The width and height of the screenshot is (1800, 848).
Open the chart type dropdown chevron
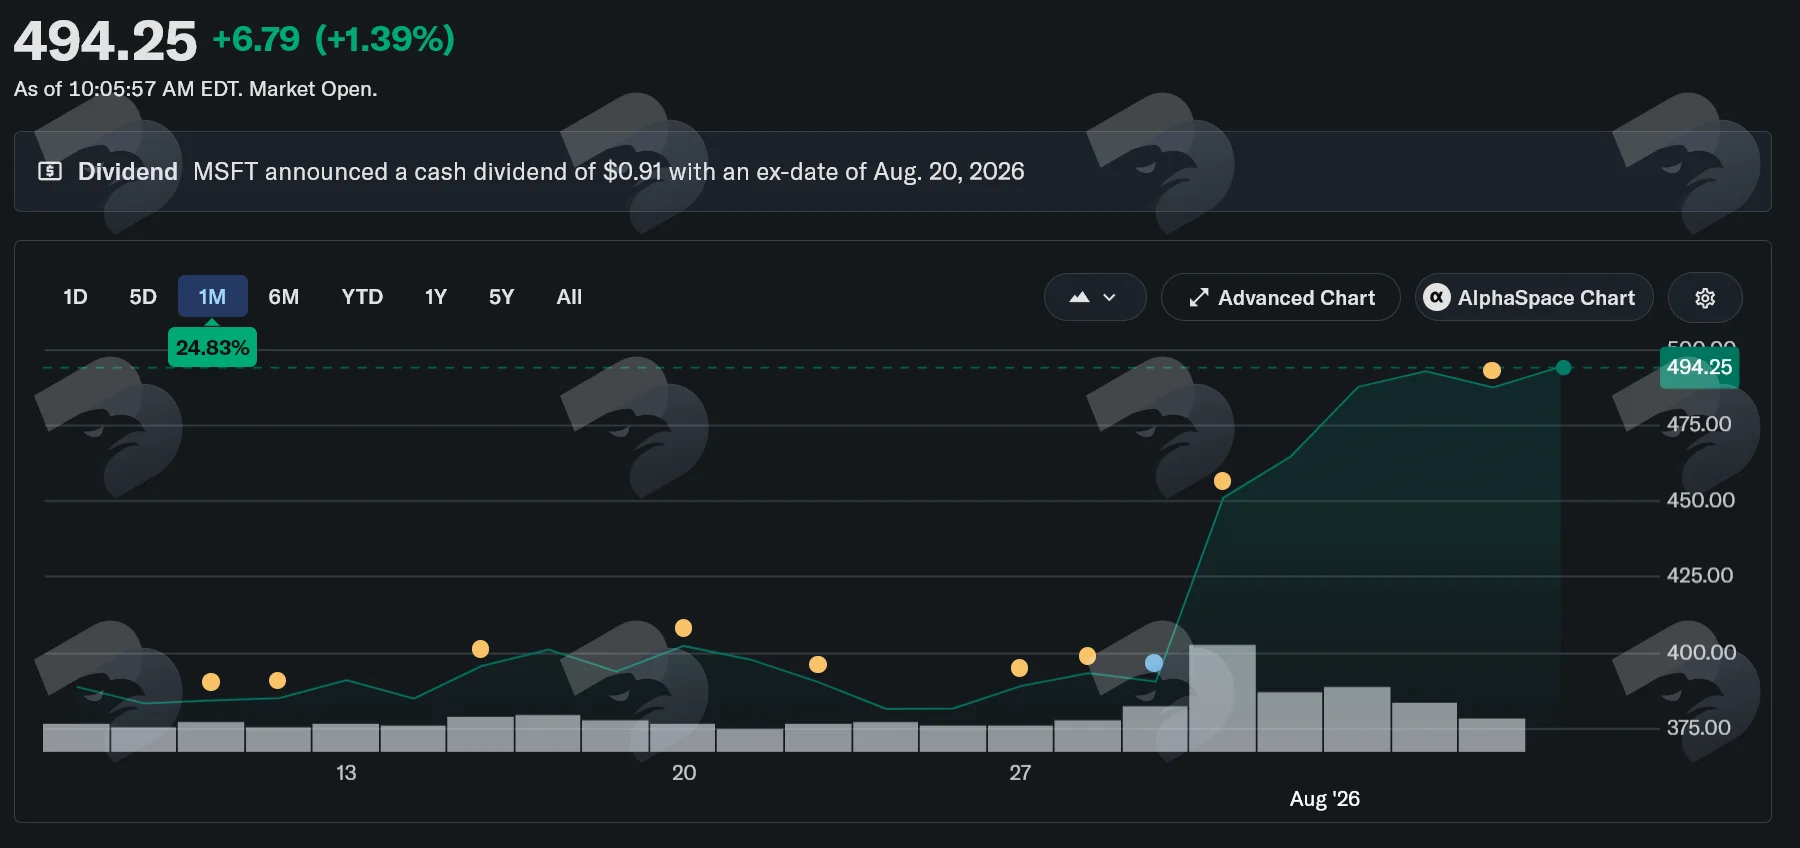(x=1109, y=298)
